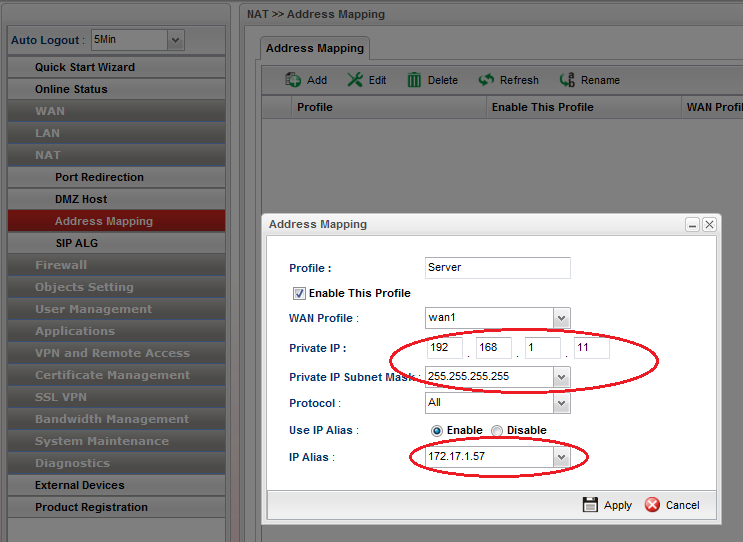Open Port Redirection submenu item

pyautogui.click(x=117, y=177)
